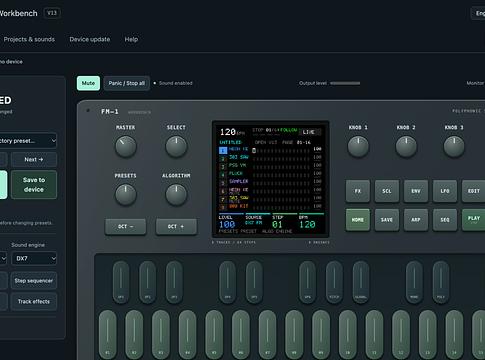
Task: Select the EDIT pad button
Action: [473, 191]
